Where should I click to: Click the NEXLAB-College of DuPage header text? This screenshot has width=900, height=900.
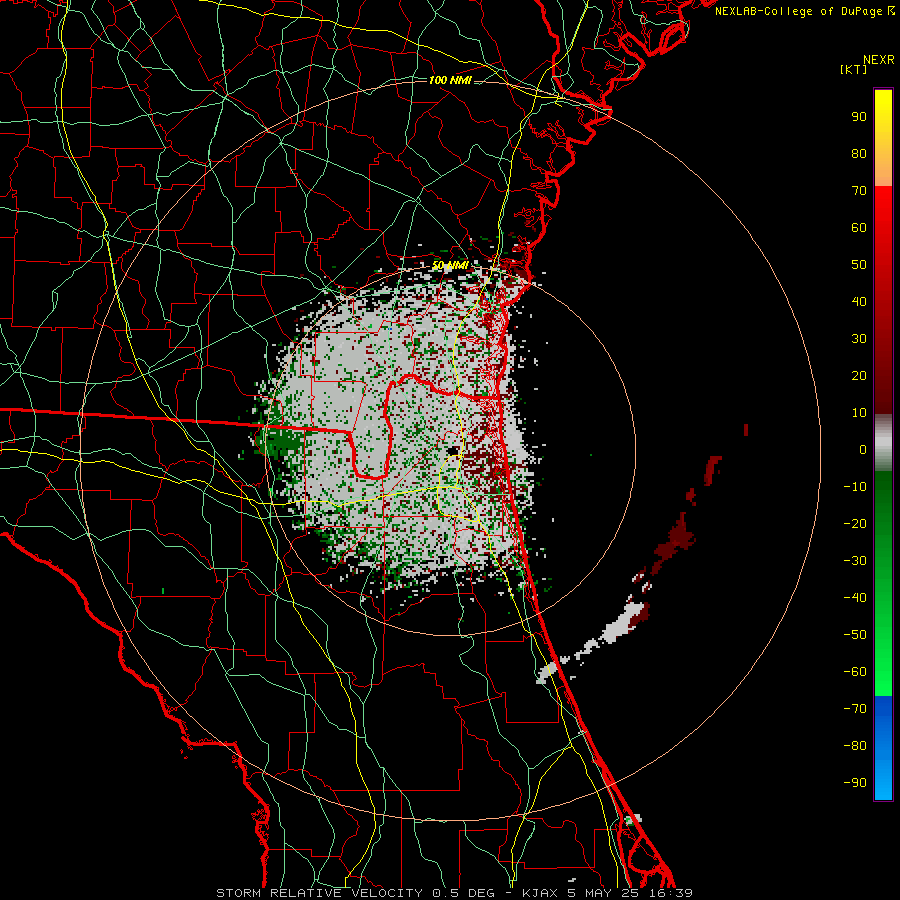(804, 11)
